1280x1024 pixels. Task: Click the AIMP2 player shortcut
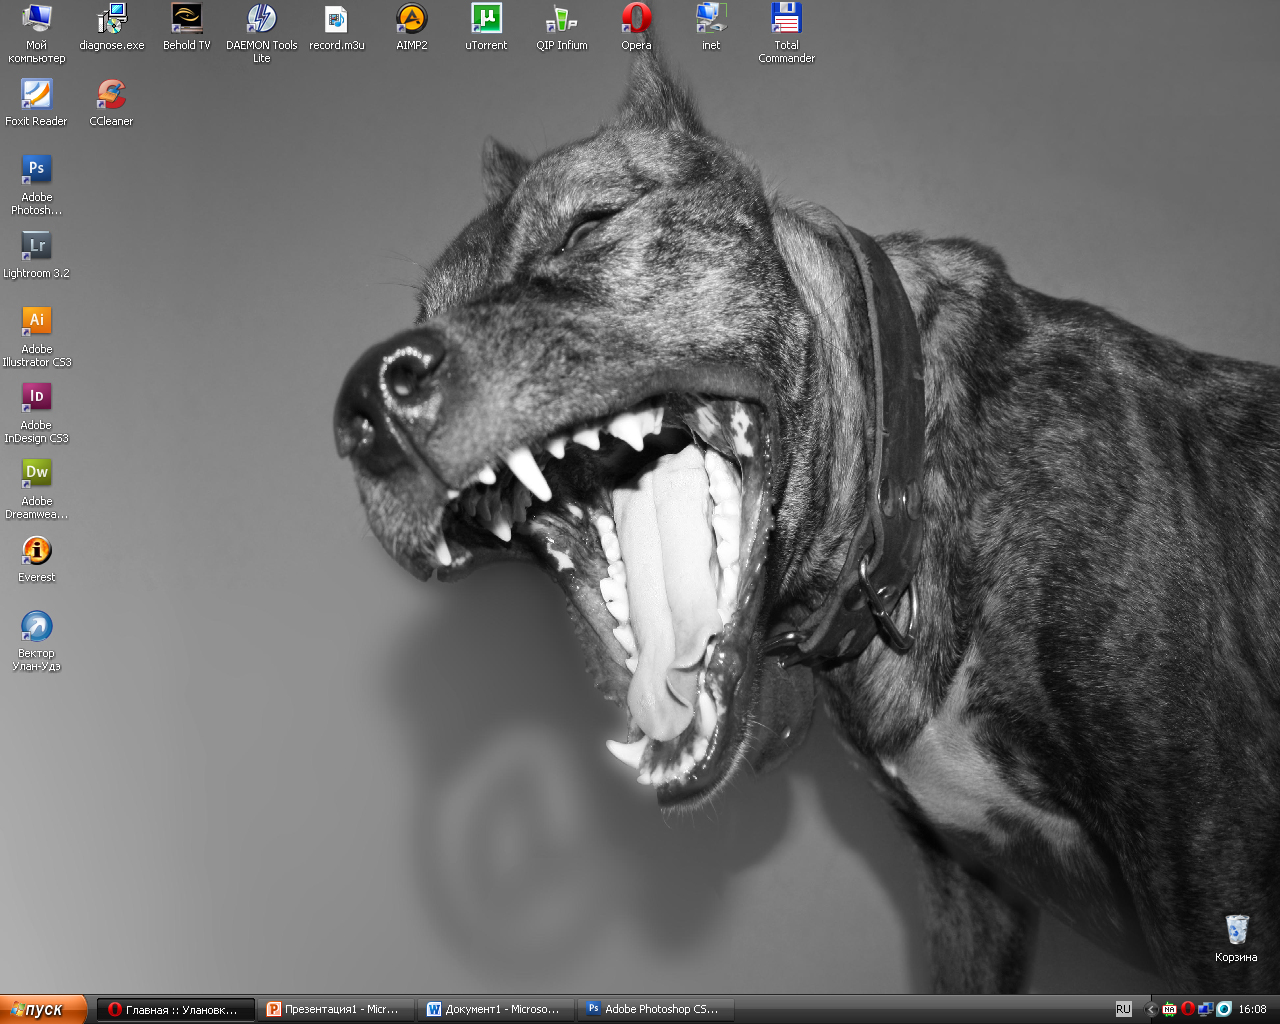tap(411, 19)
